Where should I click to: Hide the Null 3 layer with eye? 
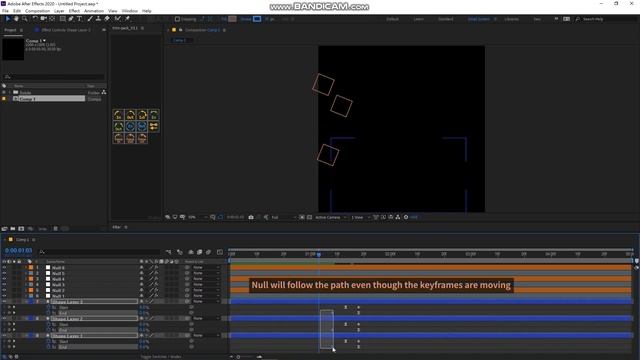point(4,284)
